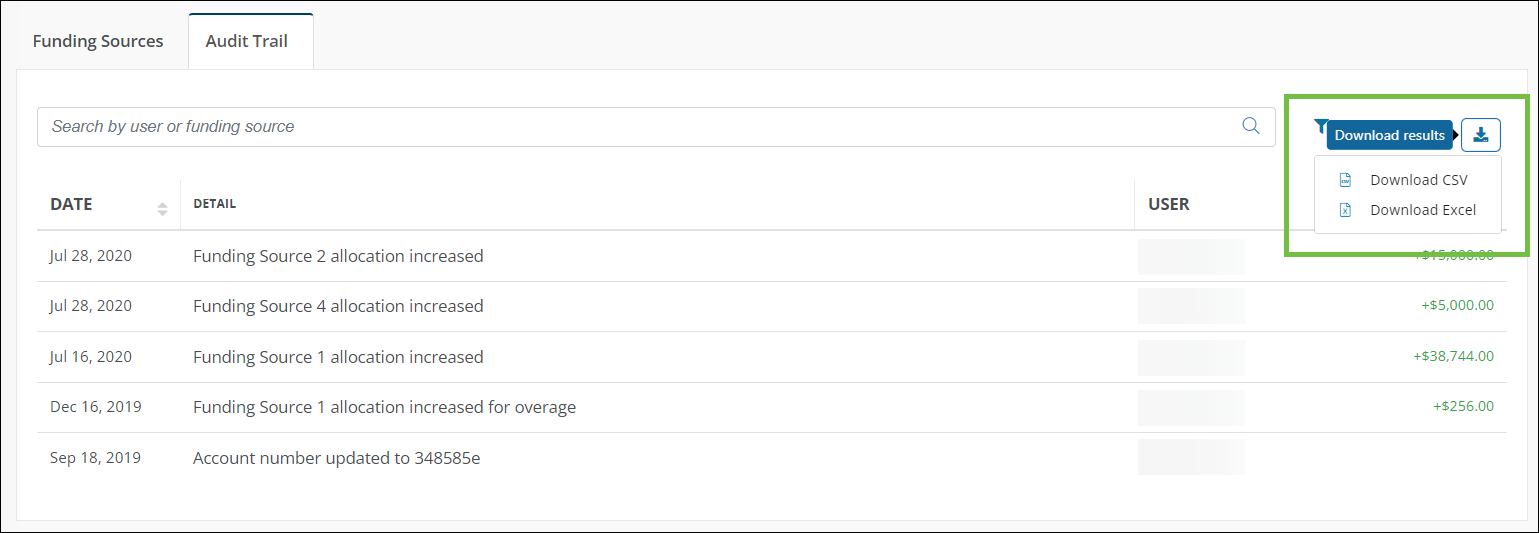The height and width of the screenshot is (533, 1539).
Task: Click the CSV file icon
Action: 1345,180
